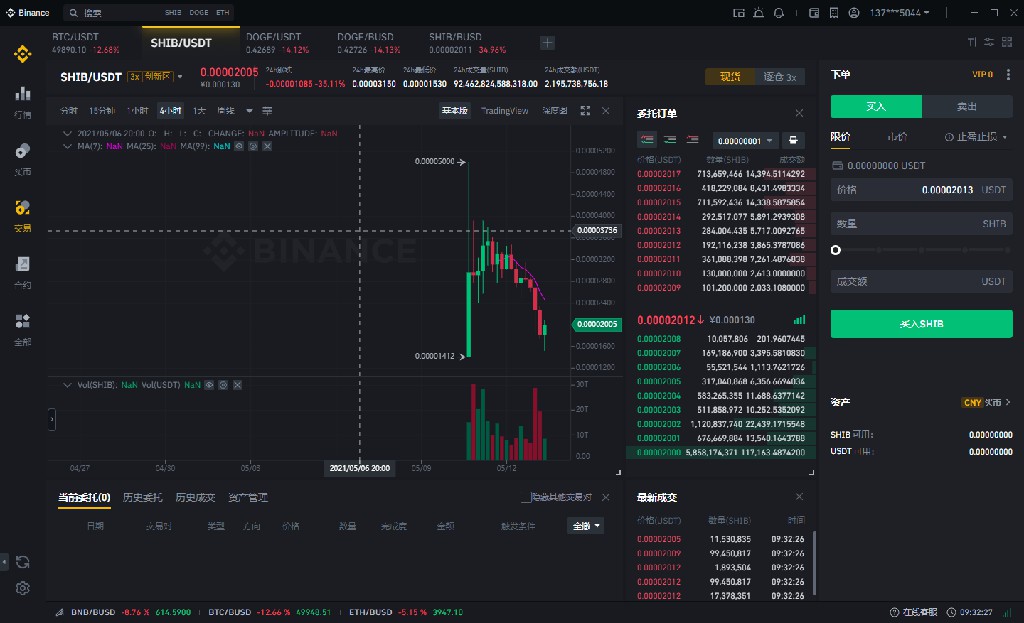The image size is (1024, 623).
Task: Switch to the Sell toggle in order panel
Action: (x=966, y=106)
